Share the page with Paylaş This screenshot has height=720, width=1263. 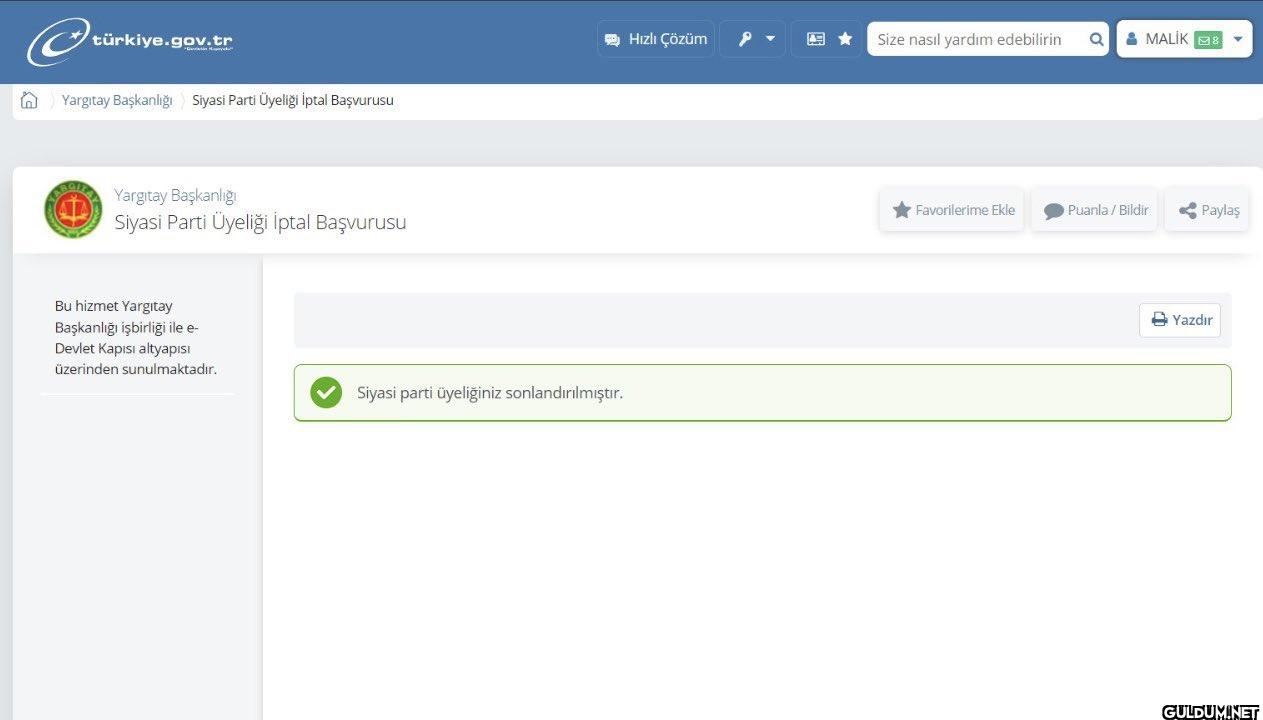[1207, 210]
